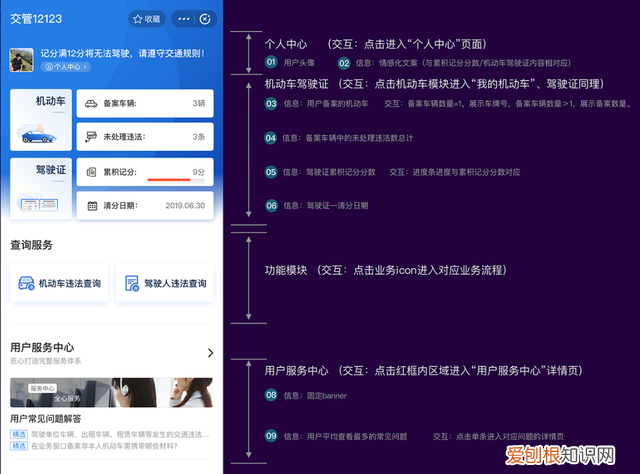Expand 用户服务中心 with the chevron arrow

210,353
